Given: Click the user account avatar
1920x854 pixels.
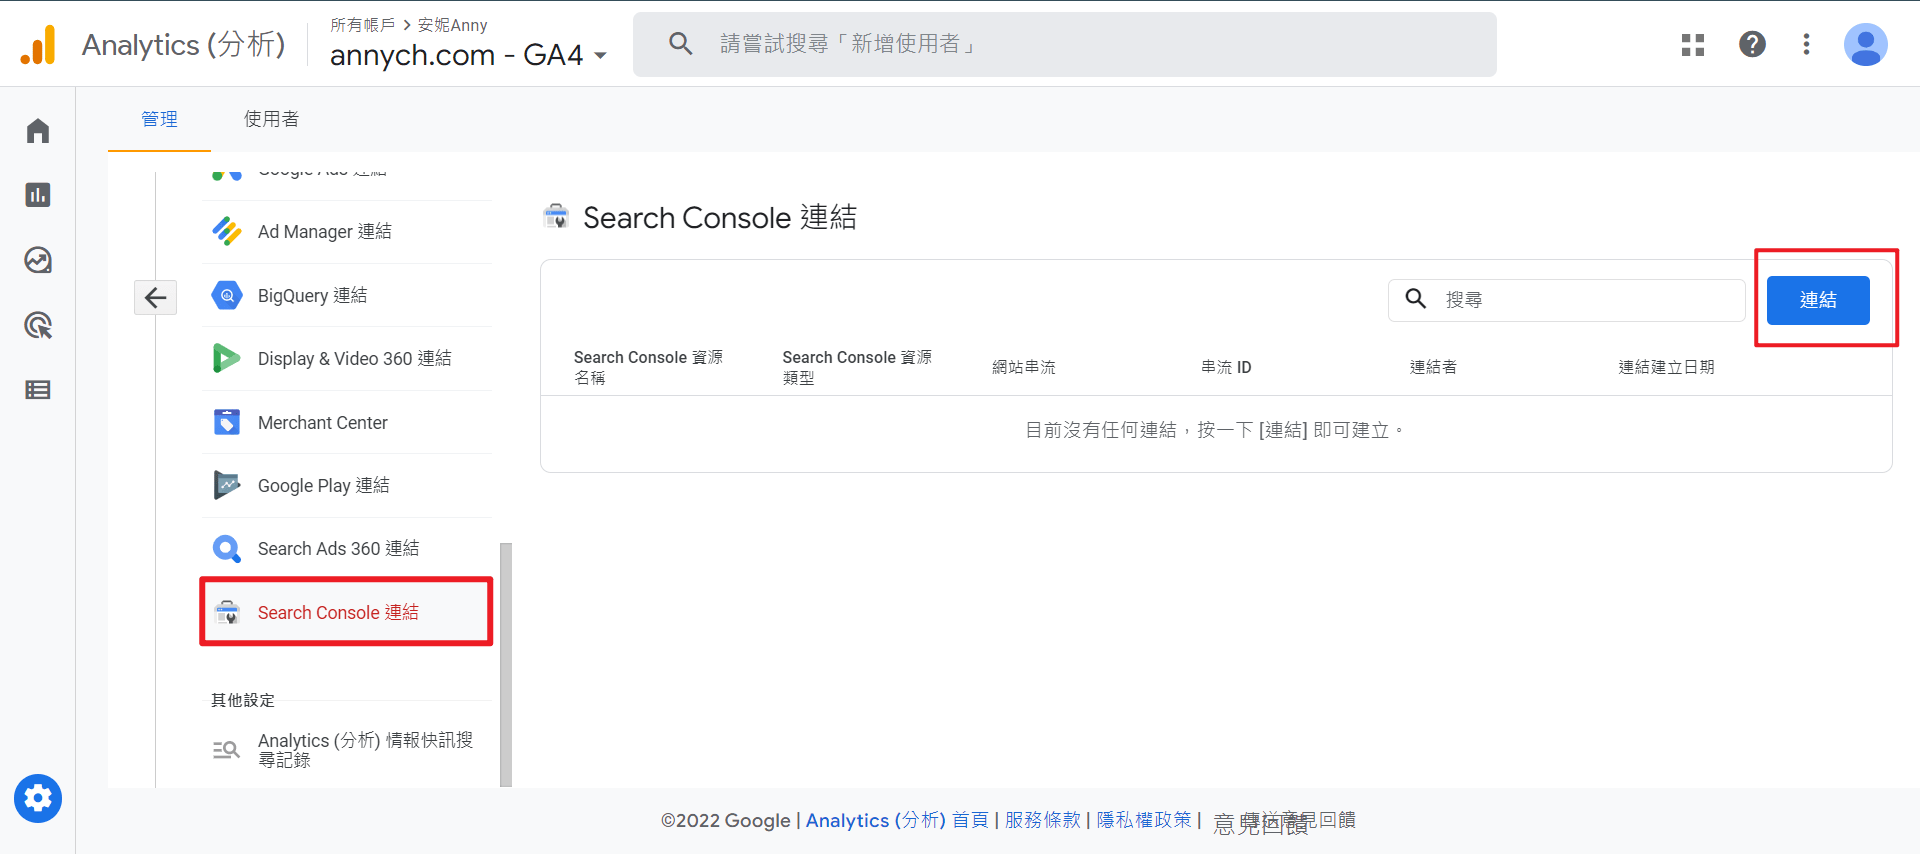Looking at the screenshot, I should 1866,45.
